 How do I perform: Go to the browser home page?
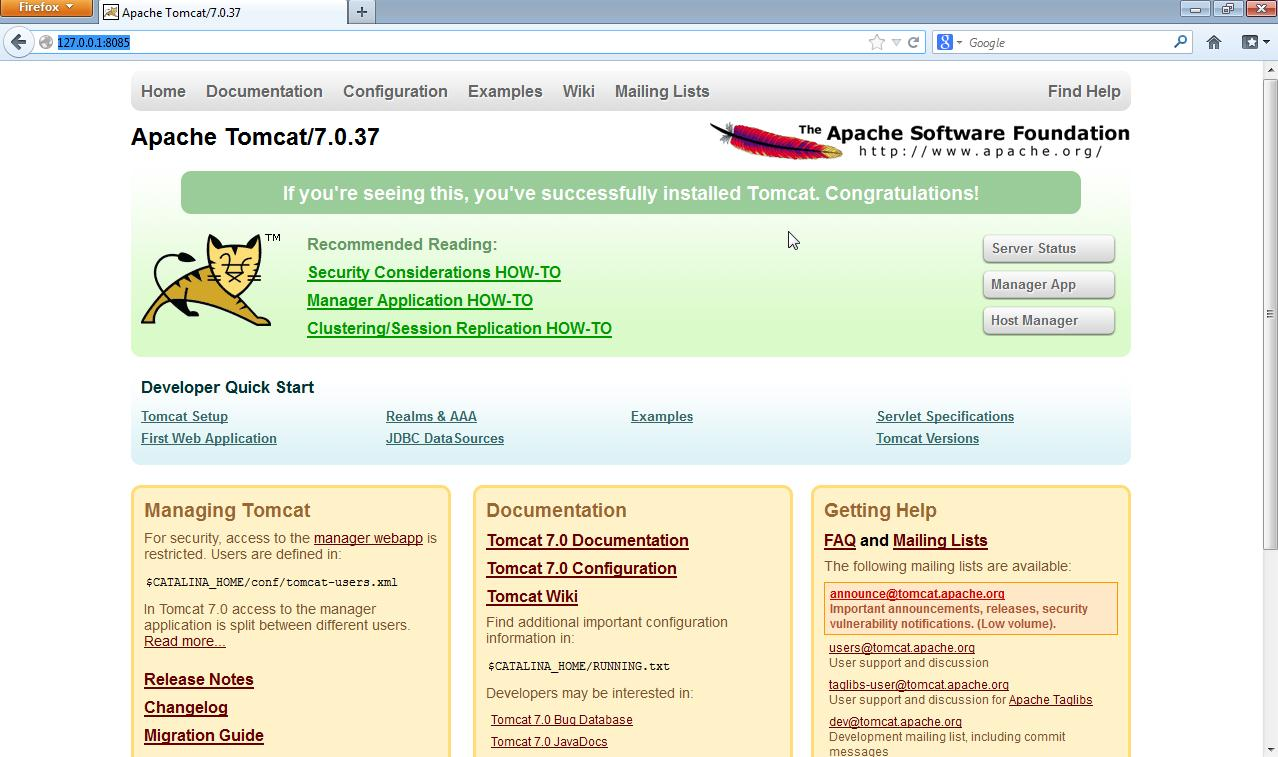1214,42
